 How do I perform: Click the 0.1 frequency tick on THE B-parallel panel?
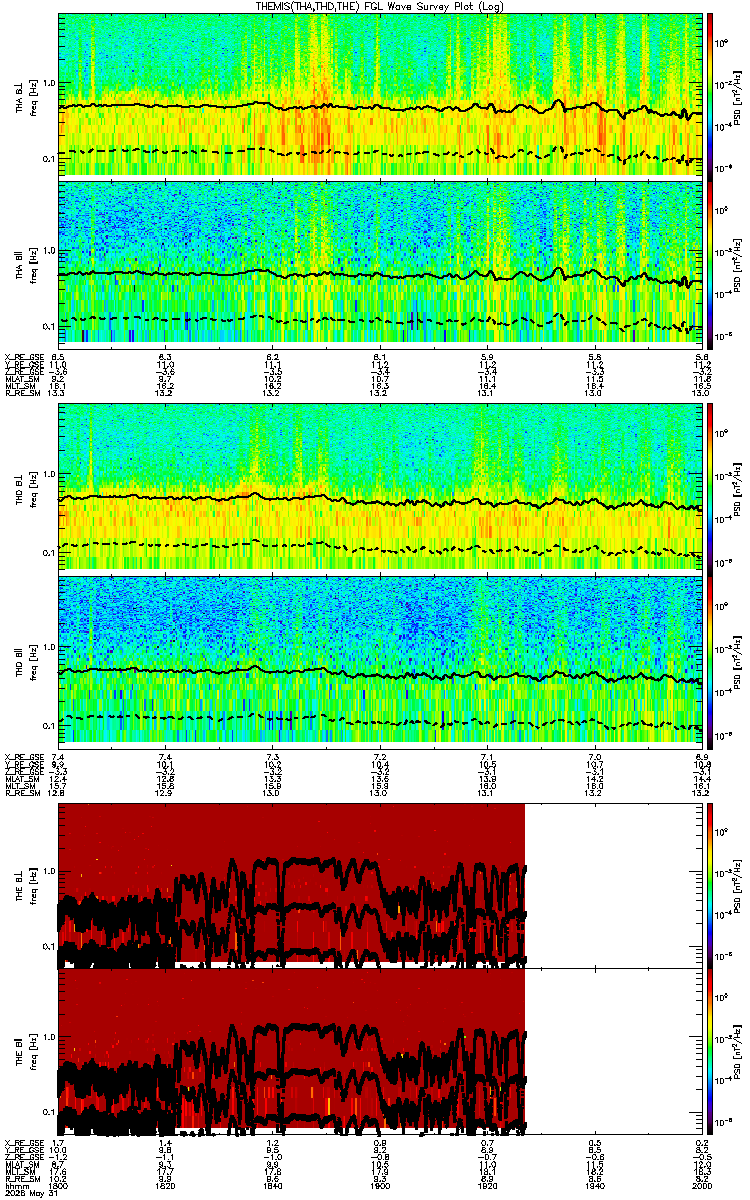click(47, 1112)
